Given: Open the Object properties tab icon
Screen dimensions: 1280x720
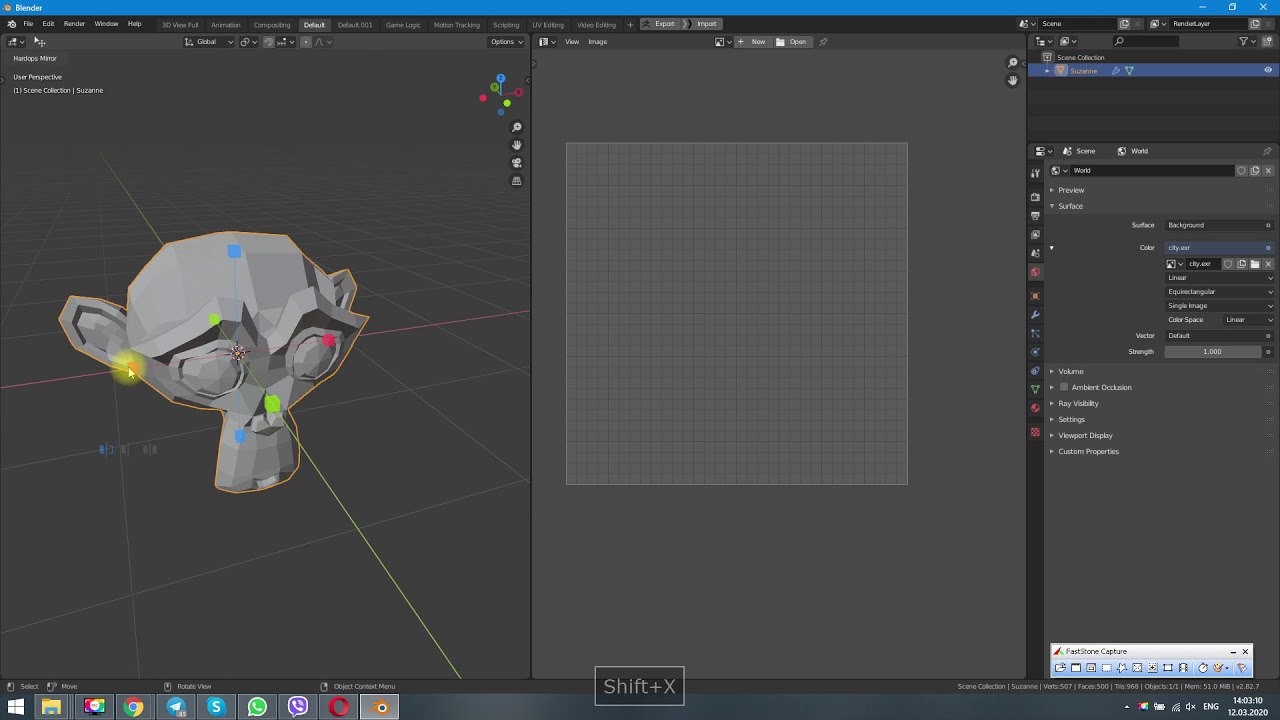Looking at the screenshot, I should 1035,296.
